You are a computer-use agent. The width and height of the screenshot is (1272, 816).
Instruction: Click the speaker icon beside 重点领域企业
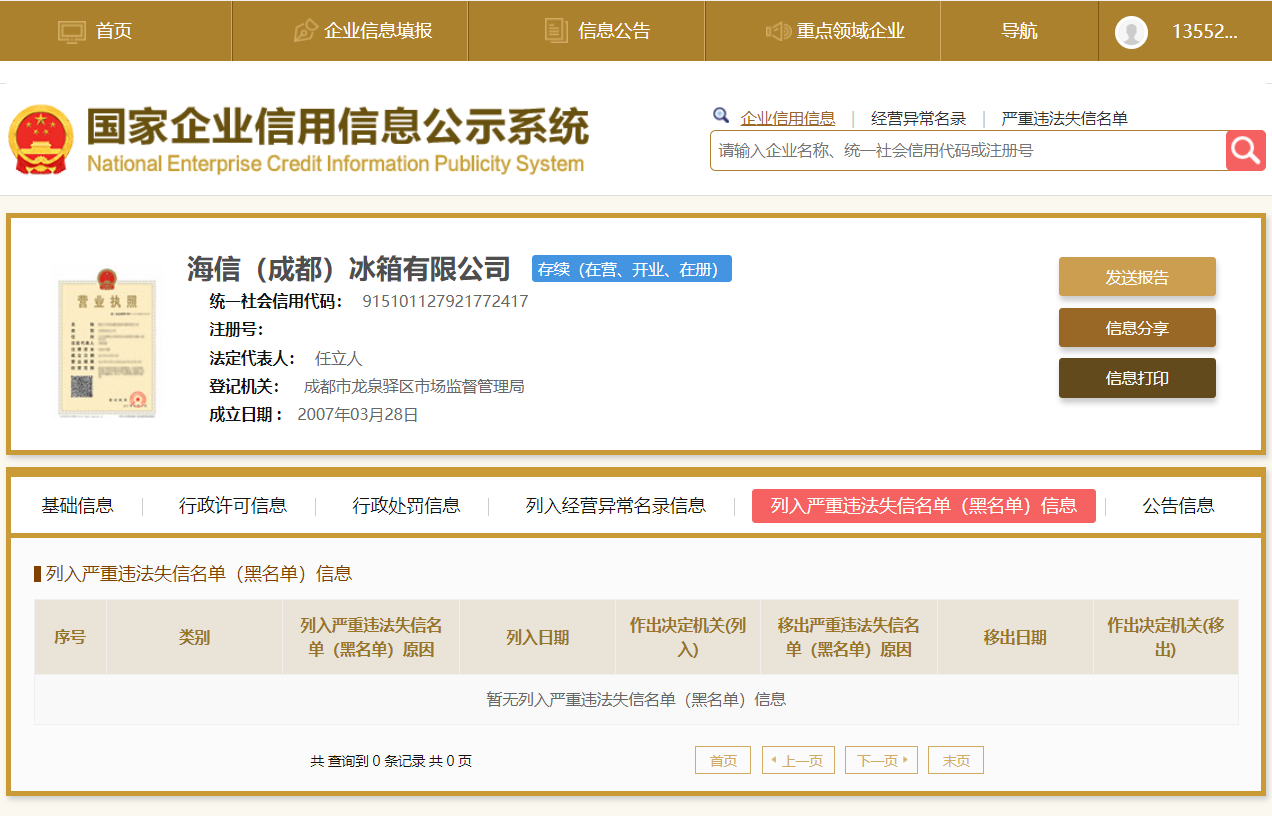pyautogui.click(x=778, y=31)
